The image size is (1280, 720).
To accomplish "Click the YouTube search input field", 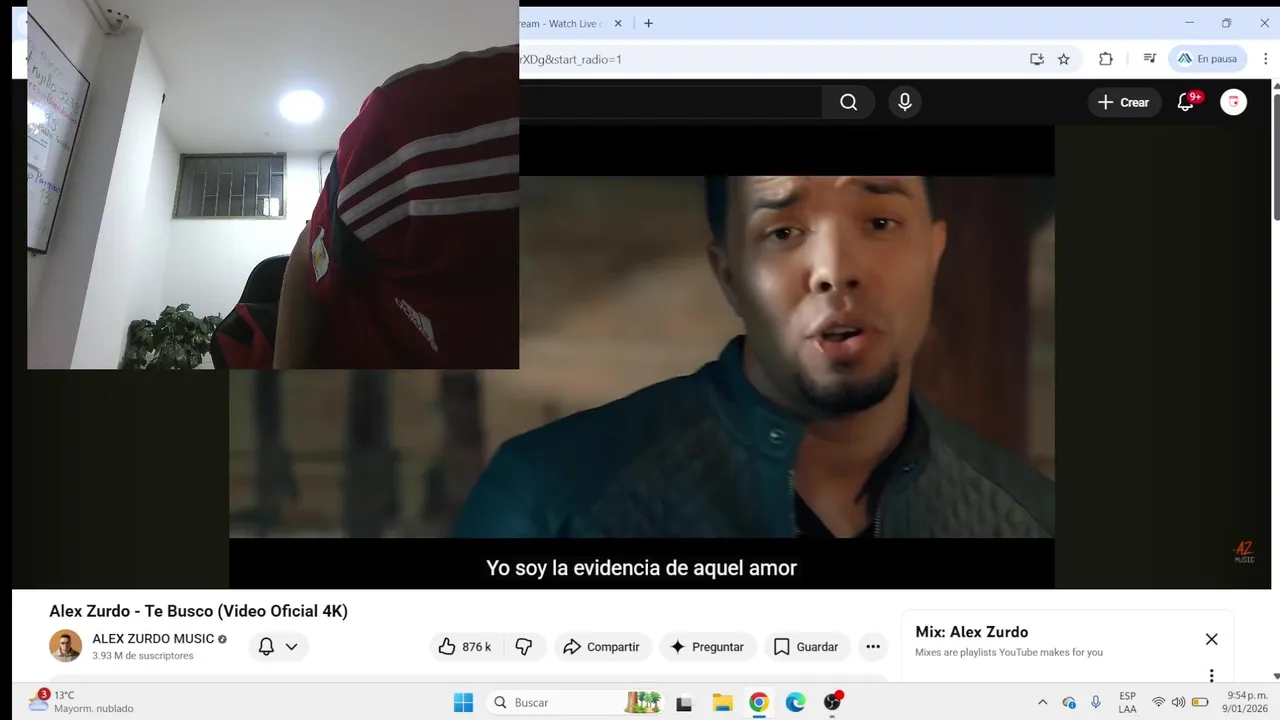I will pos(670,102).
